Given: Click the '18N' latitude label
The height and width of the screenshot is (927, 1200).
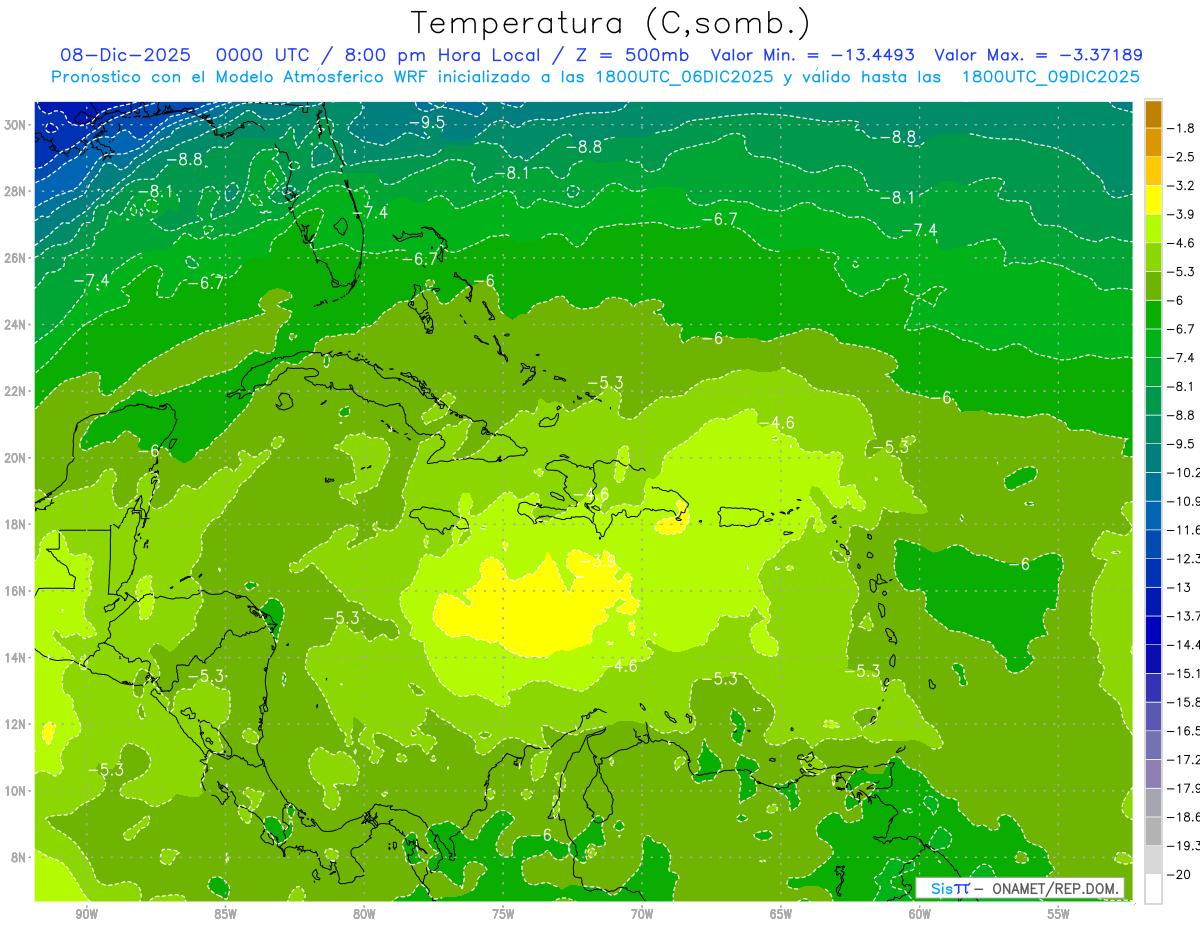Looking at the screenshot, I should pyautogui.click(x=15, y=524).
